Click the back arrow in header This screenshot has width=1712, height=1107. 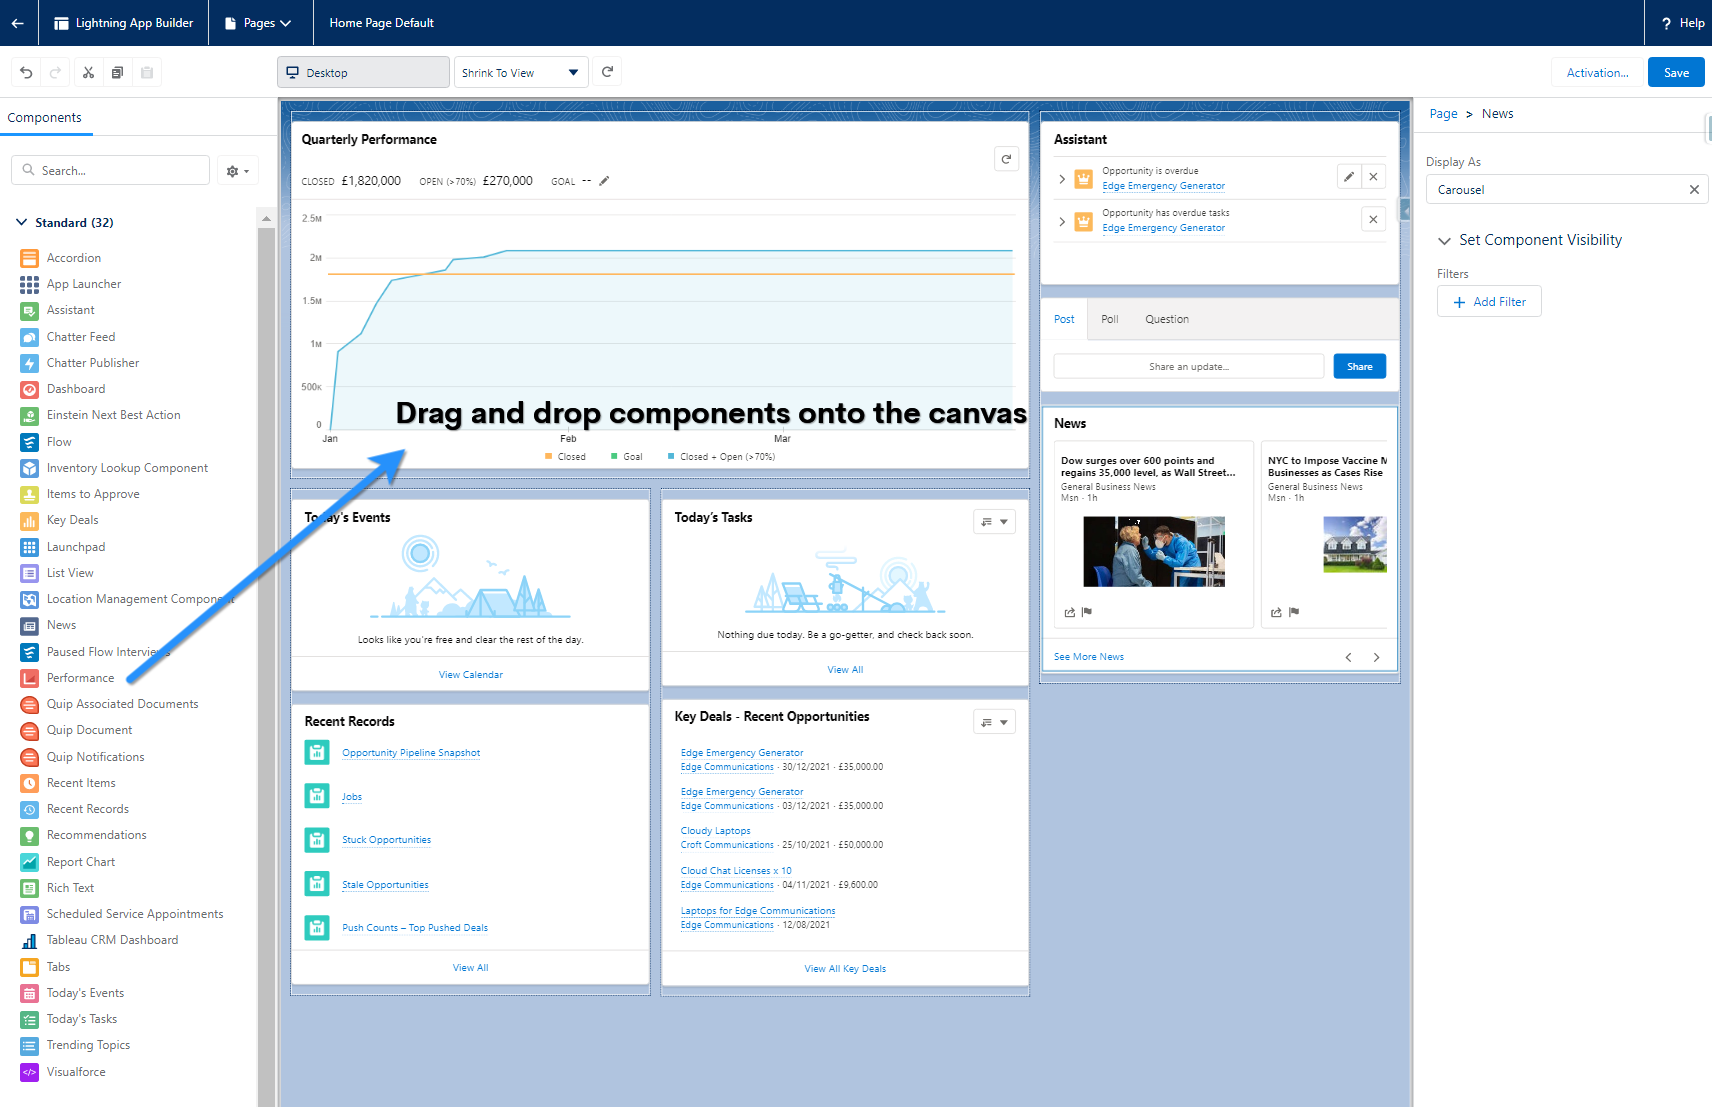[x=18, y=23]
